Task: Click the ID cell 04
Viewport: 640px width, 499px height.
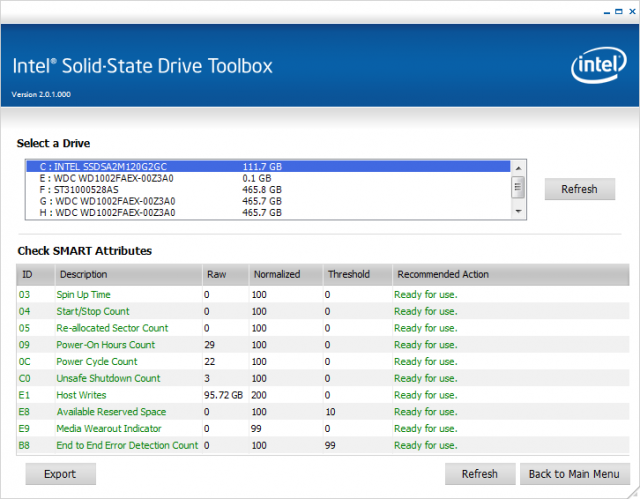Action: click(24, 311)
